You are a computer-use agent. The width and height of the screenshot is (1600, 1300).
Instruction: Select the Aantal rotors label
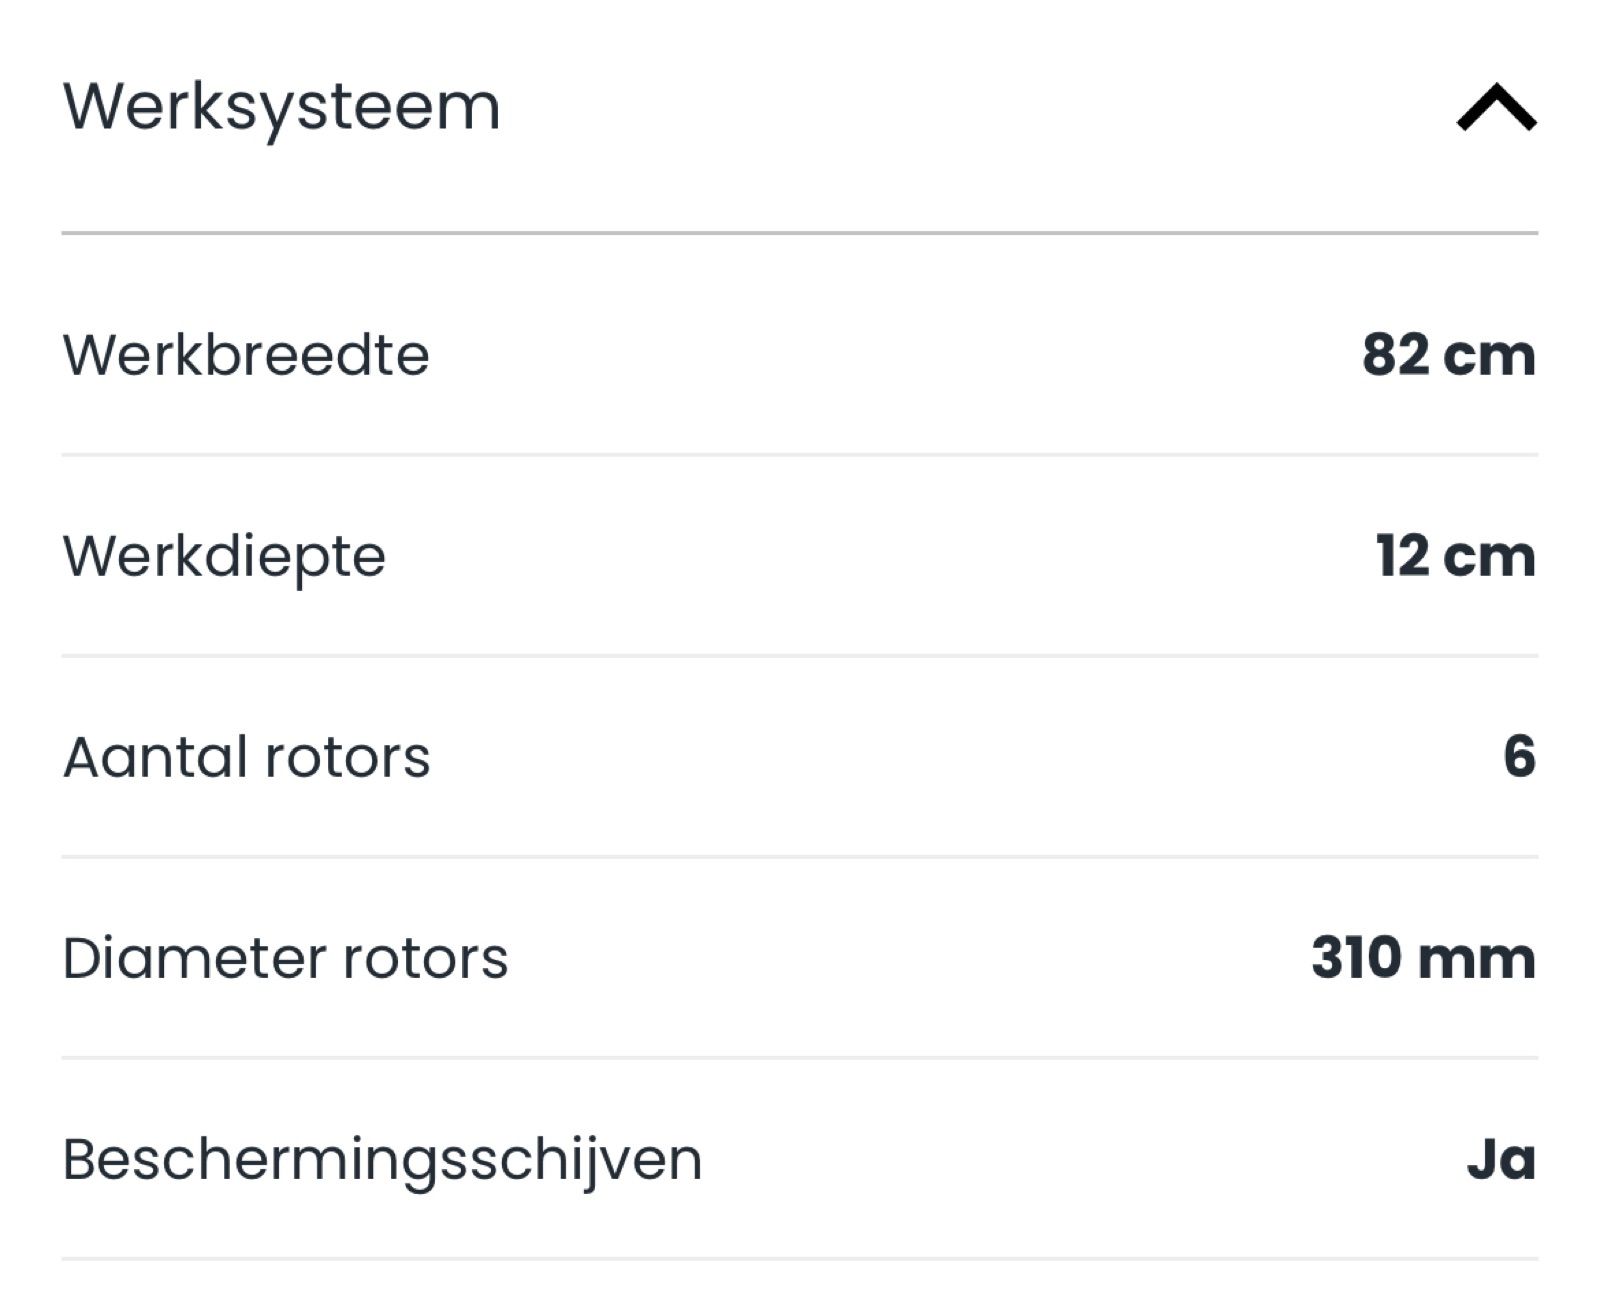point(247,757)
